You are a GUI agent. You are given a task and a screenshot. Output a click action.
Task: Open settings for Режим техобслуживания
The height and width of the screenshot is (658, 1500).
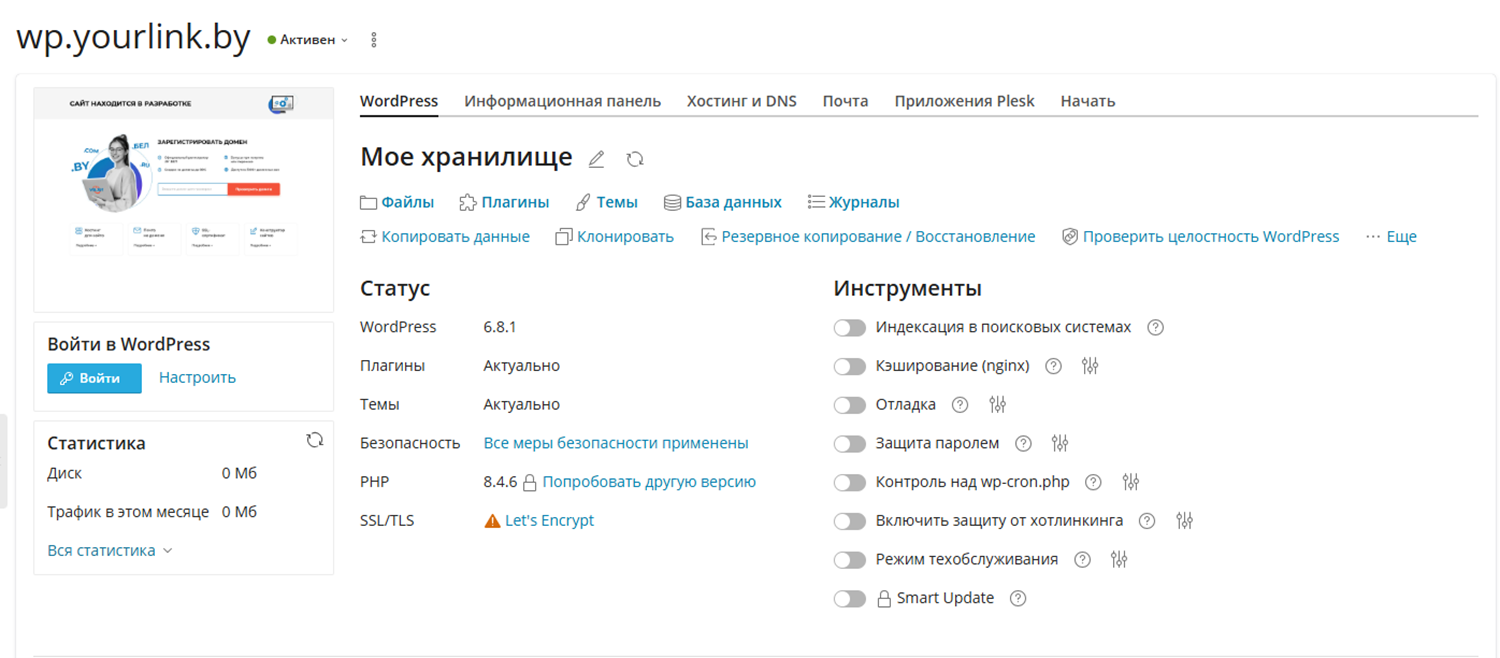pos(1119,560)
